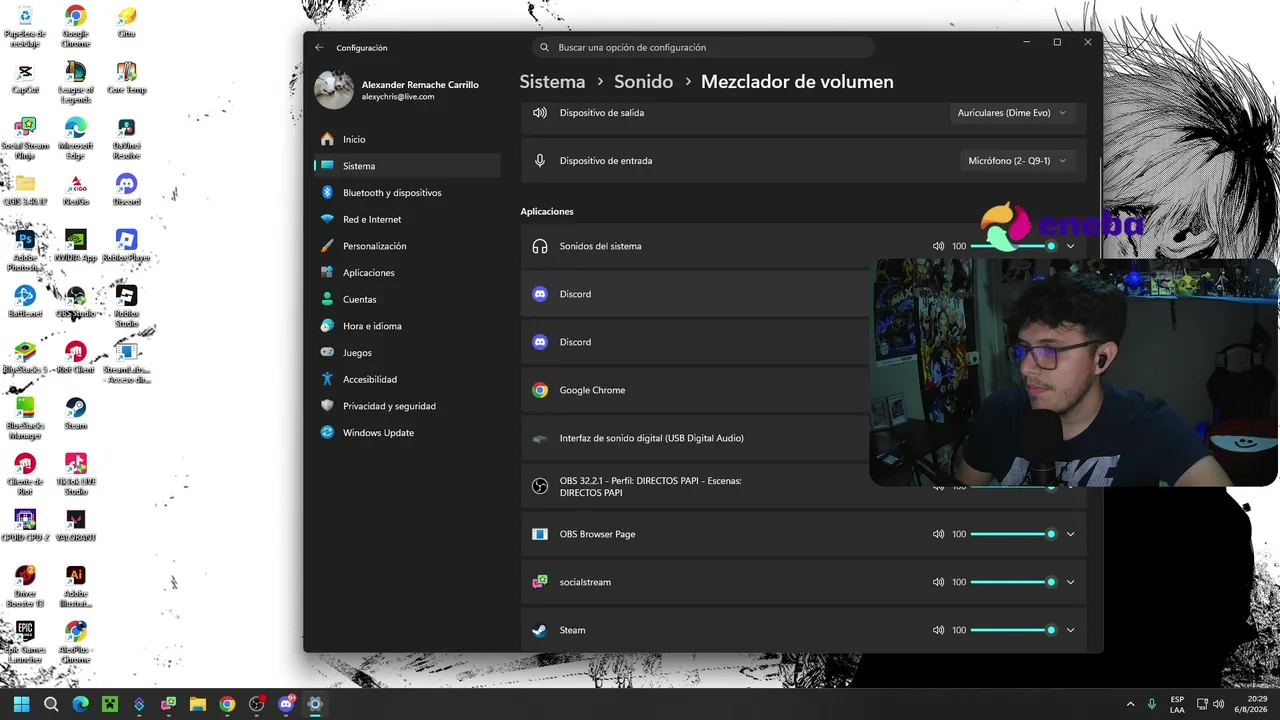
Task: Select the League of Legends desktop icon
Action: tap(75, 83)
